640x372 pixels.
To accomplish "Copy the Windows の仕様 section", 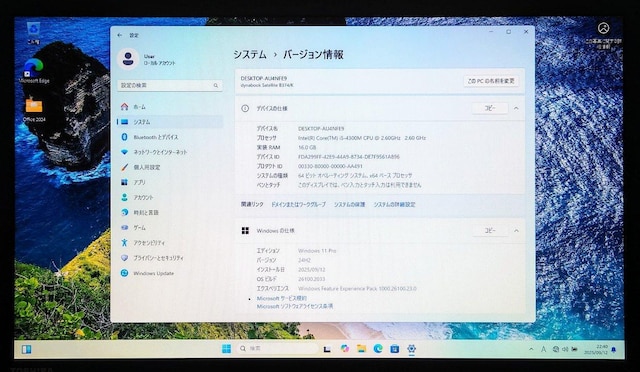I will [x=490, y=230].
